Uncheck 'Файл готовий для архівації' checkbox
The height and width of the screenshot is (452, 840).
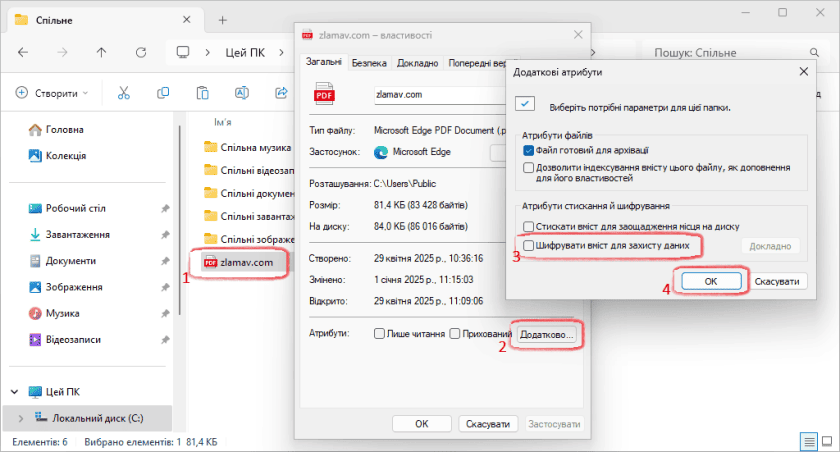pyautogui.click(x=529, y=149)
